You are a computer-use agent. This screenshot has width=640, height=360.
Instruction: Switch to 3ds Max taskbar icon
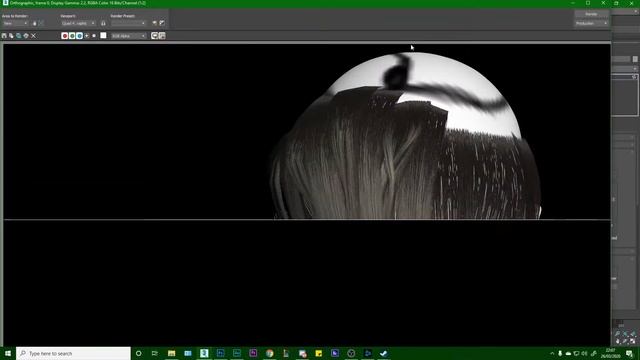coord(204,353)
